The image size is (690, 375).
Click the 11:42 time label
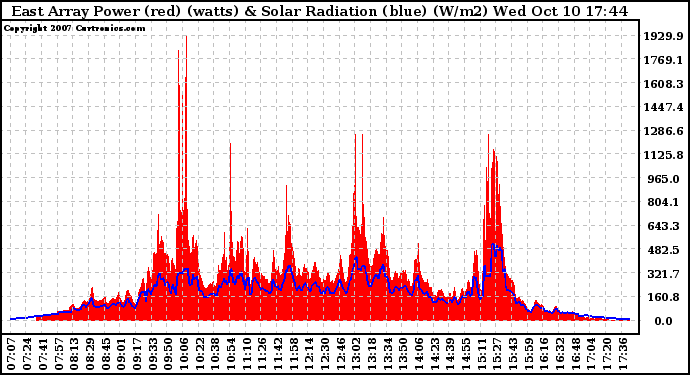278,354
